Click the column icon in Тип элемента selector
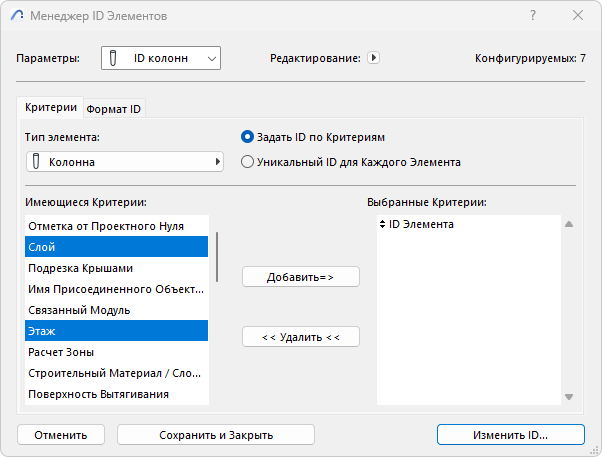Screen dimensions: 602x457 click(36, 161)
